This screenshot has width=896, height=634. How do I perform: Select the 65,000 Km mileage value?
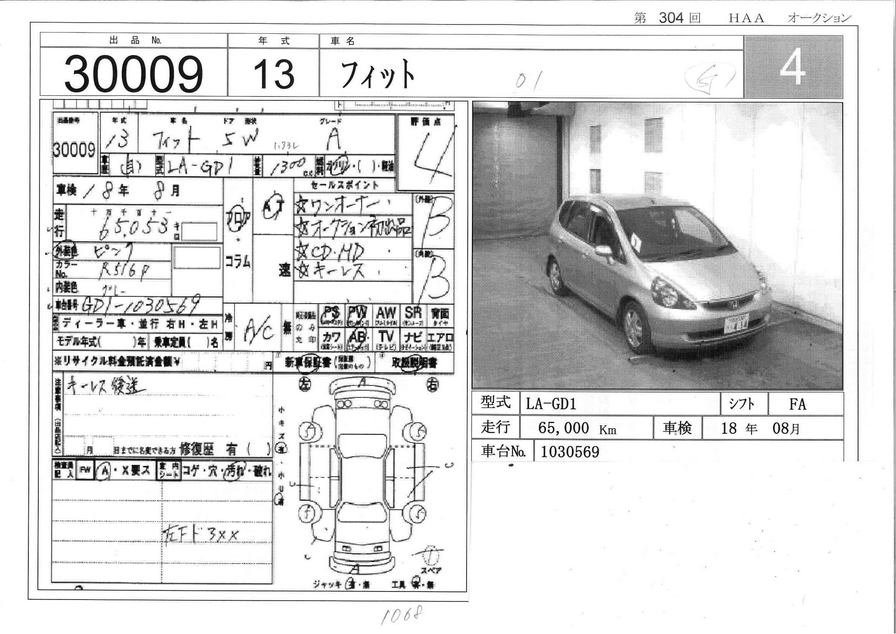click(577, 428)
